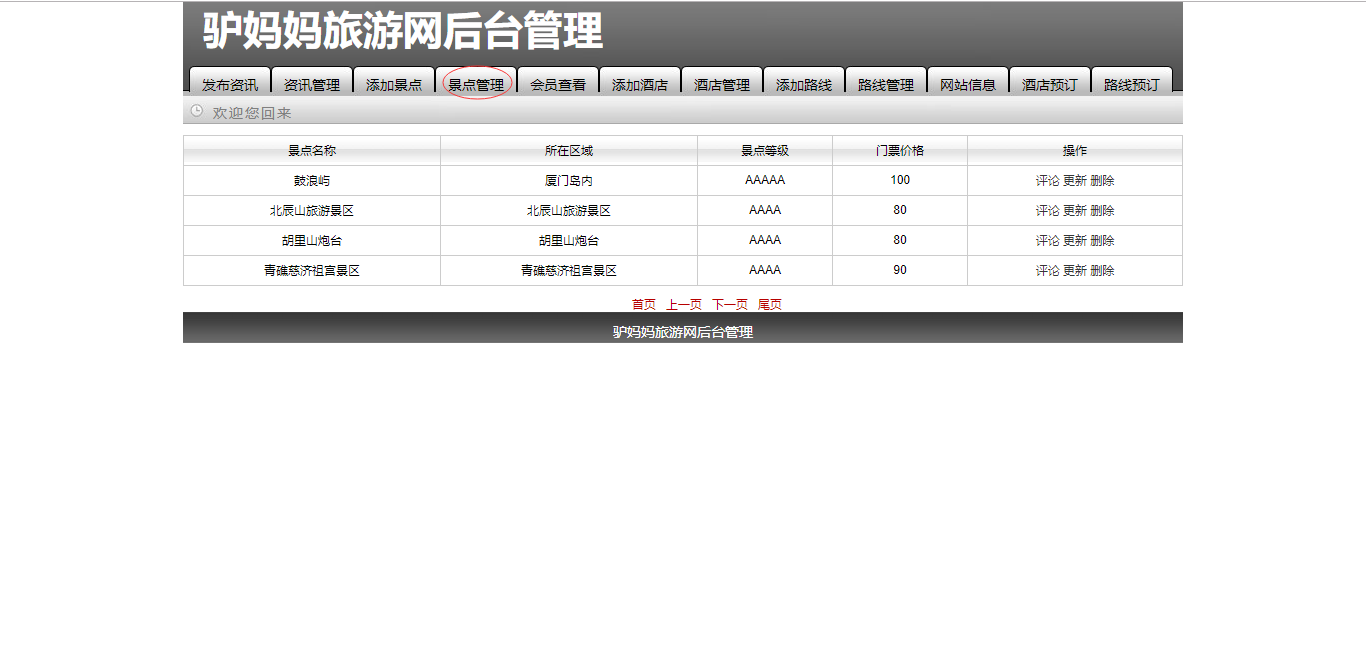Click the 欢迎您回来 welcome text
The height and width of the screenshot is (659, 1366).
click(252, 113)
